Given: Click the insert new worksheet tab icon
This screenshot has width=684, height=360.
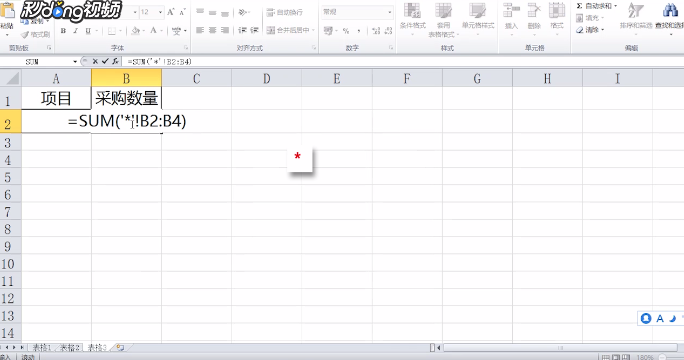Looking at the screenshot, I should pyautogui.click(x=120, y=347).
